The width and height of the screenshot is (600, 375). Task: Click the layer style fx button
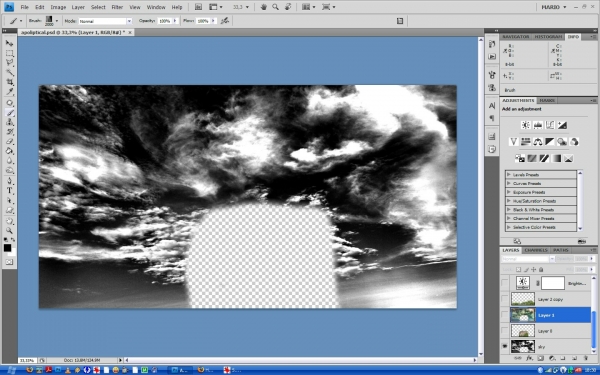pyautogui.click(x=529, y=359)
